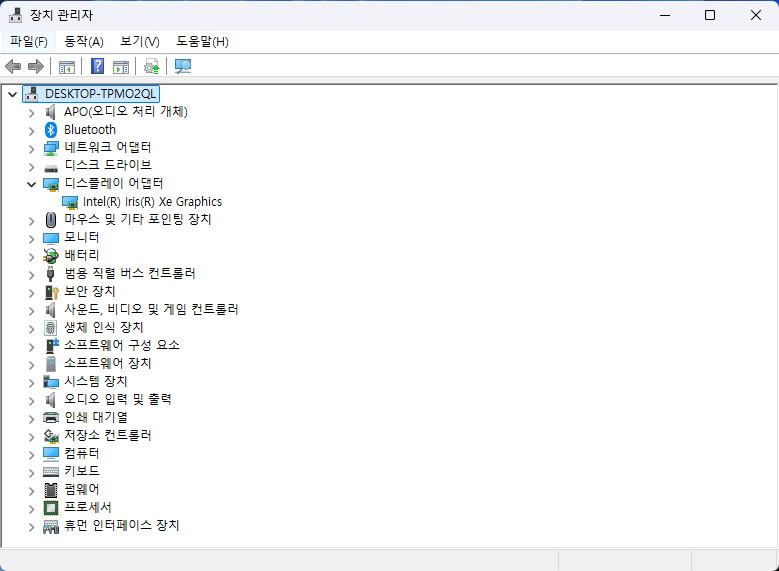
Task: Click the printer icon for 인쇄 대기열
Action: (x=51, y=417)
